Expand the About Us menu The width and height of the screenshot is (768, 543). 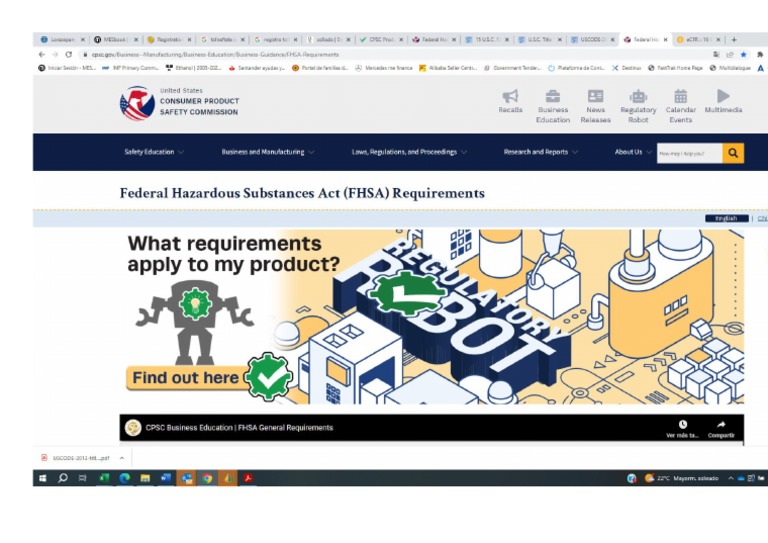[633, 152]
